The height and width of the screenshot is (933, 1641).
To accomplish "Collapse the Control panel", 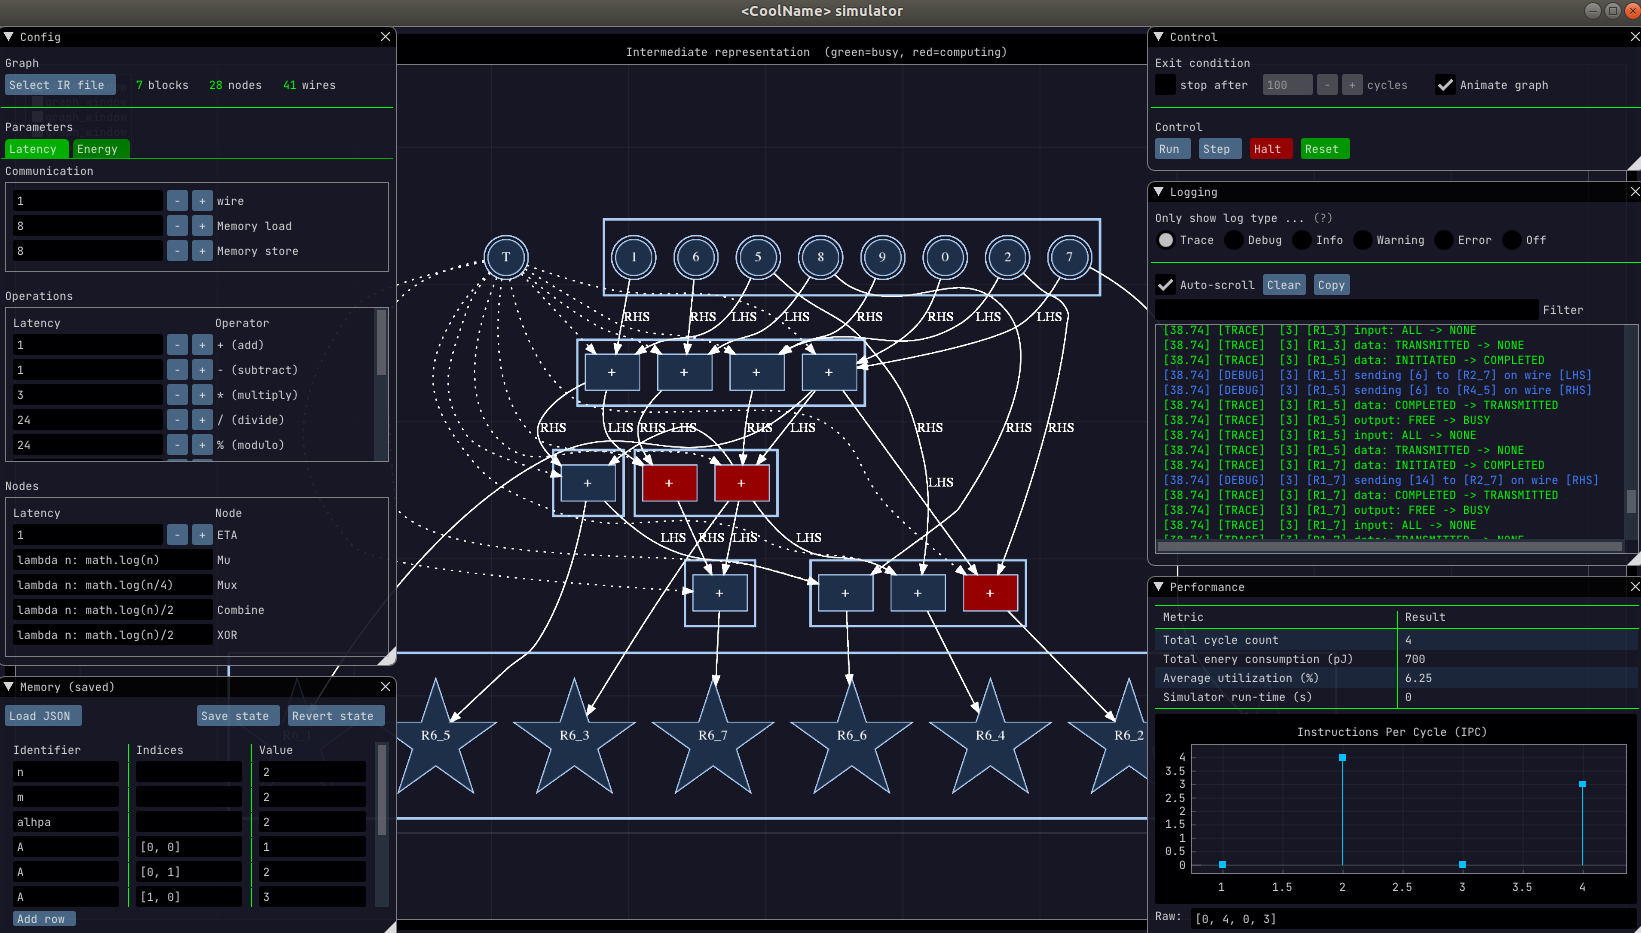I will (x=1159, y=37).
